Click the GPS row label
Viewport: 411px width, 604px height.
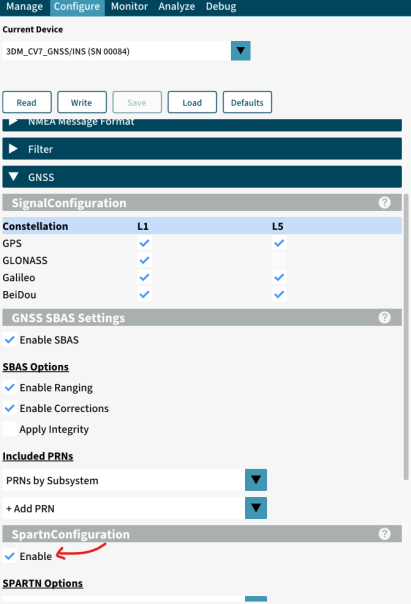click(12, 243)
